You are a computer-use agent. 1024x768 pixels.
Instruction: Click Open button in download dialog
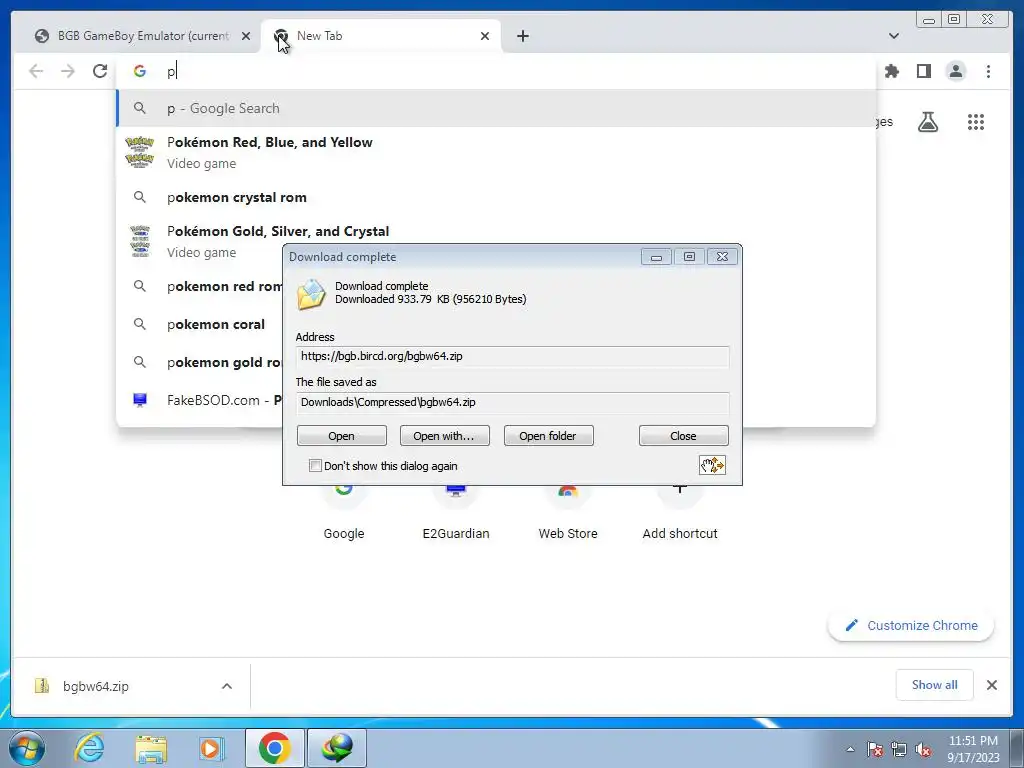[x=342, y=436]
